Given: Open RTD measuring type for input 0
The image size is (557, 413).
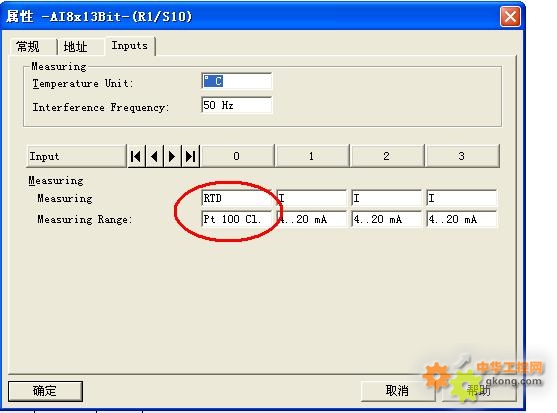Looking at the screenshot, I should click(x=237, y=198).
